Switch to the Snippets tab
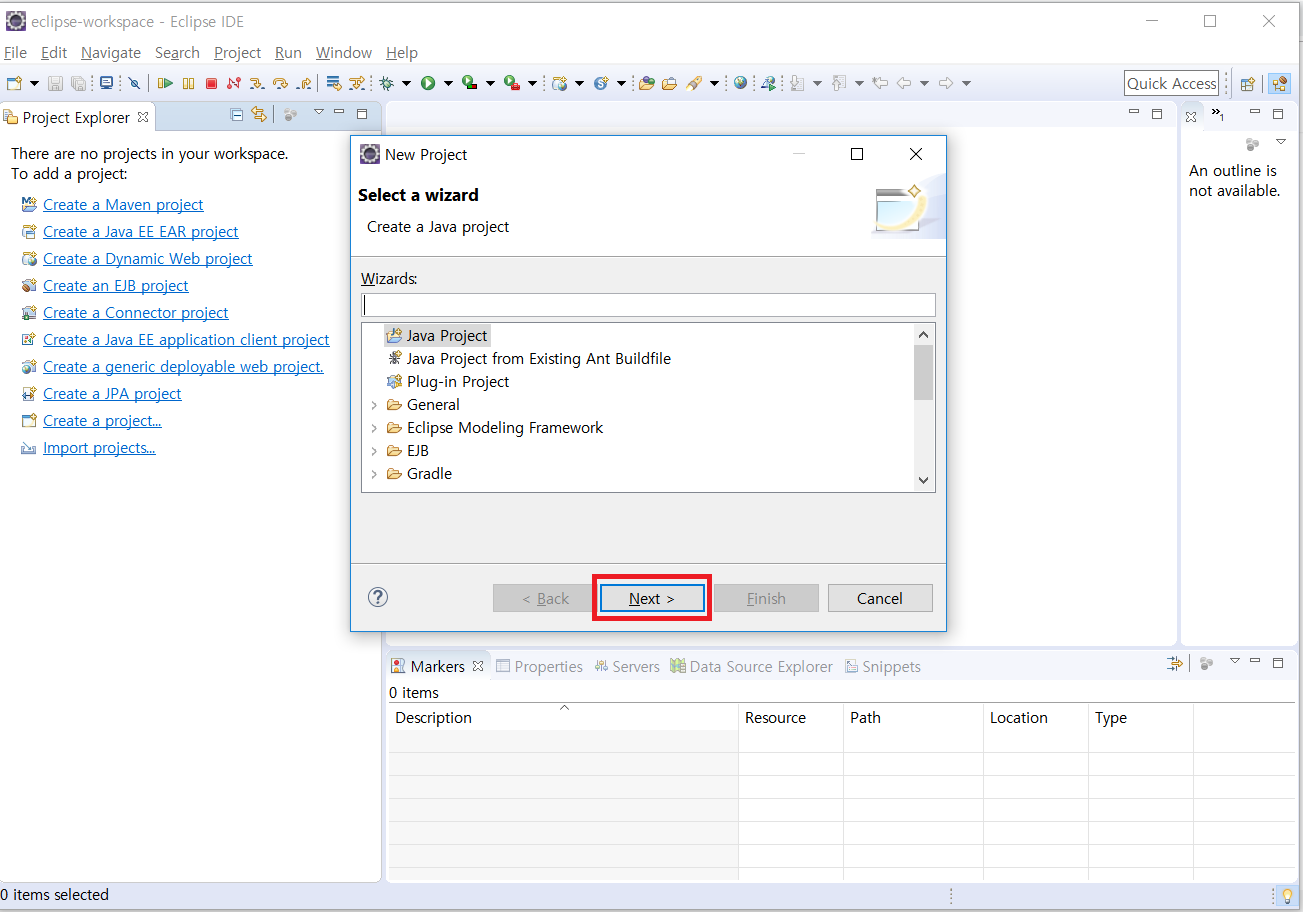Screen dimensions: 1303x912 pos(883,667)
